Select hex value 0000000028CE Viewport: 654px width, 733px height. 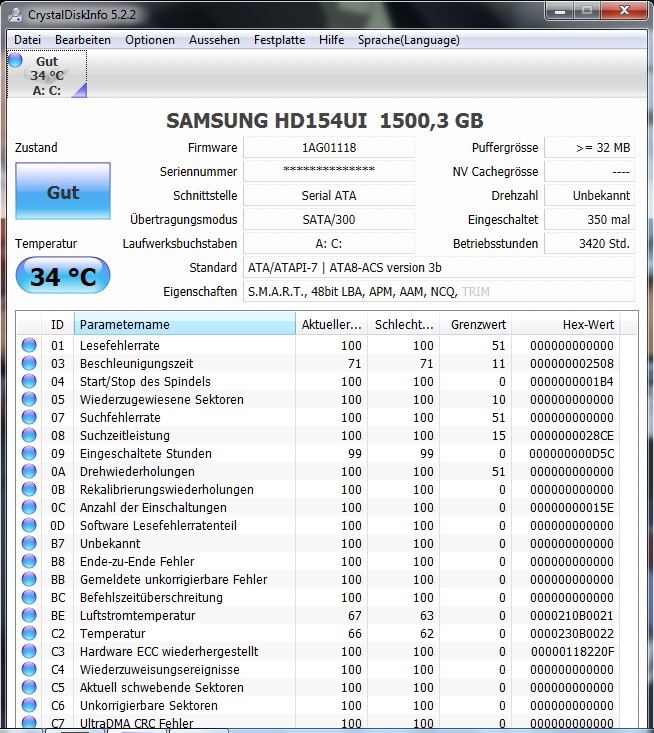click(x=572, y=435)
